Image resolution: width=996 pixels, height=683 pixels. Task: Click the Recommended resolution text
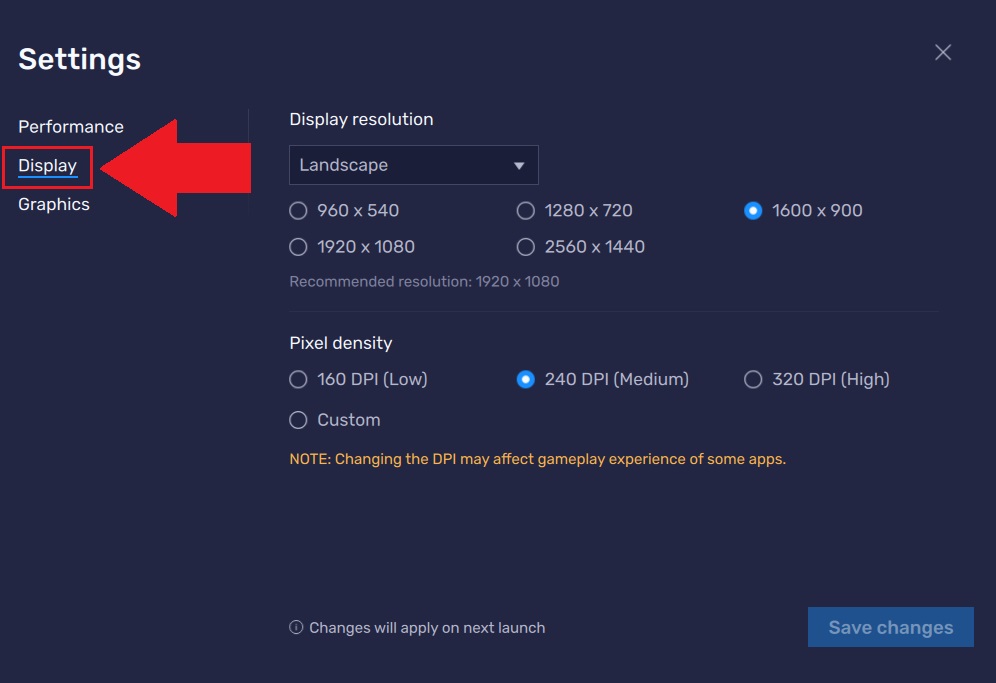coord(424,281)
